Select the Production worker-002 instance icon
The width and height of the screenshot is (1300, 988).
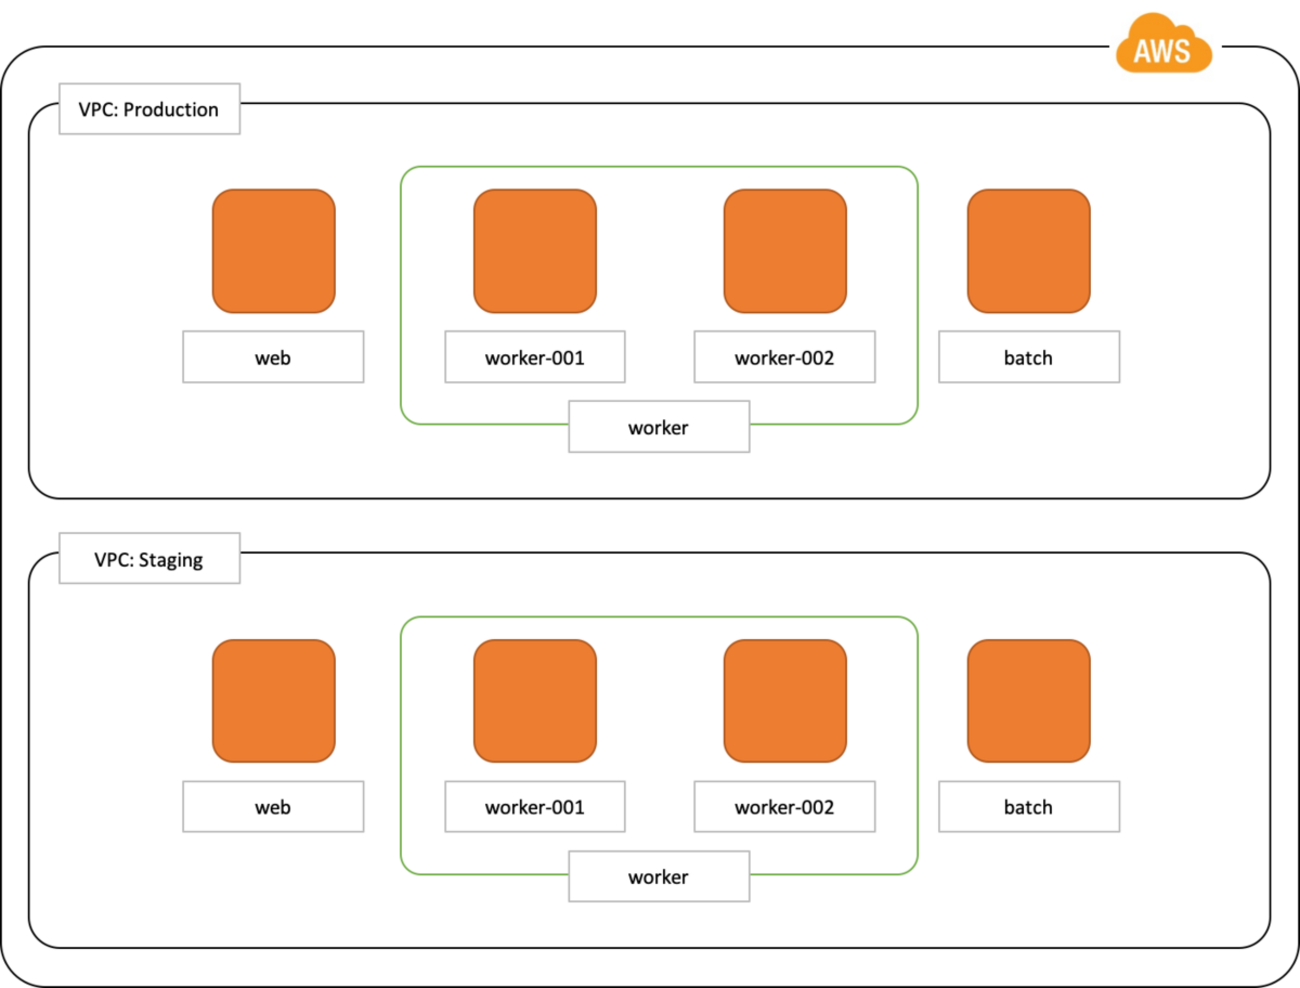[x=785, y=251]
